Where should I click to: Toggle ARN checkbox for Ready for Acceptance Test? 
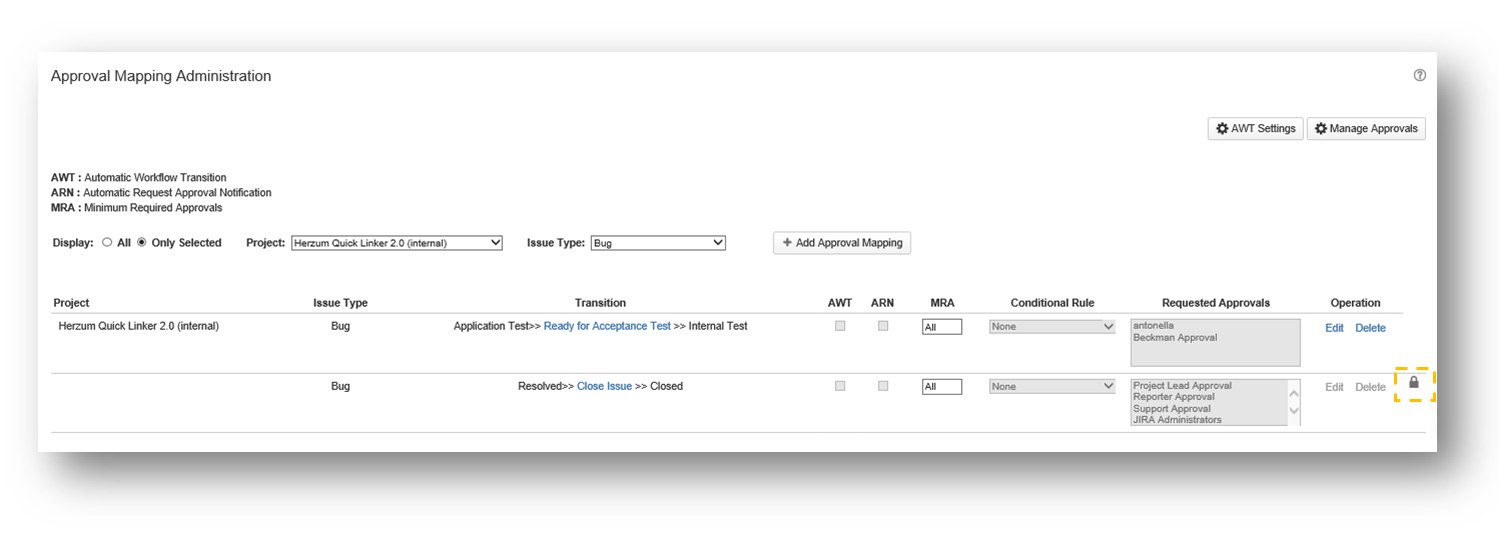tap(883, 326)
